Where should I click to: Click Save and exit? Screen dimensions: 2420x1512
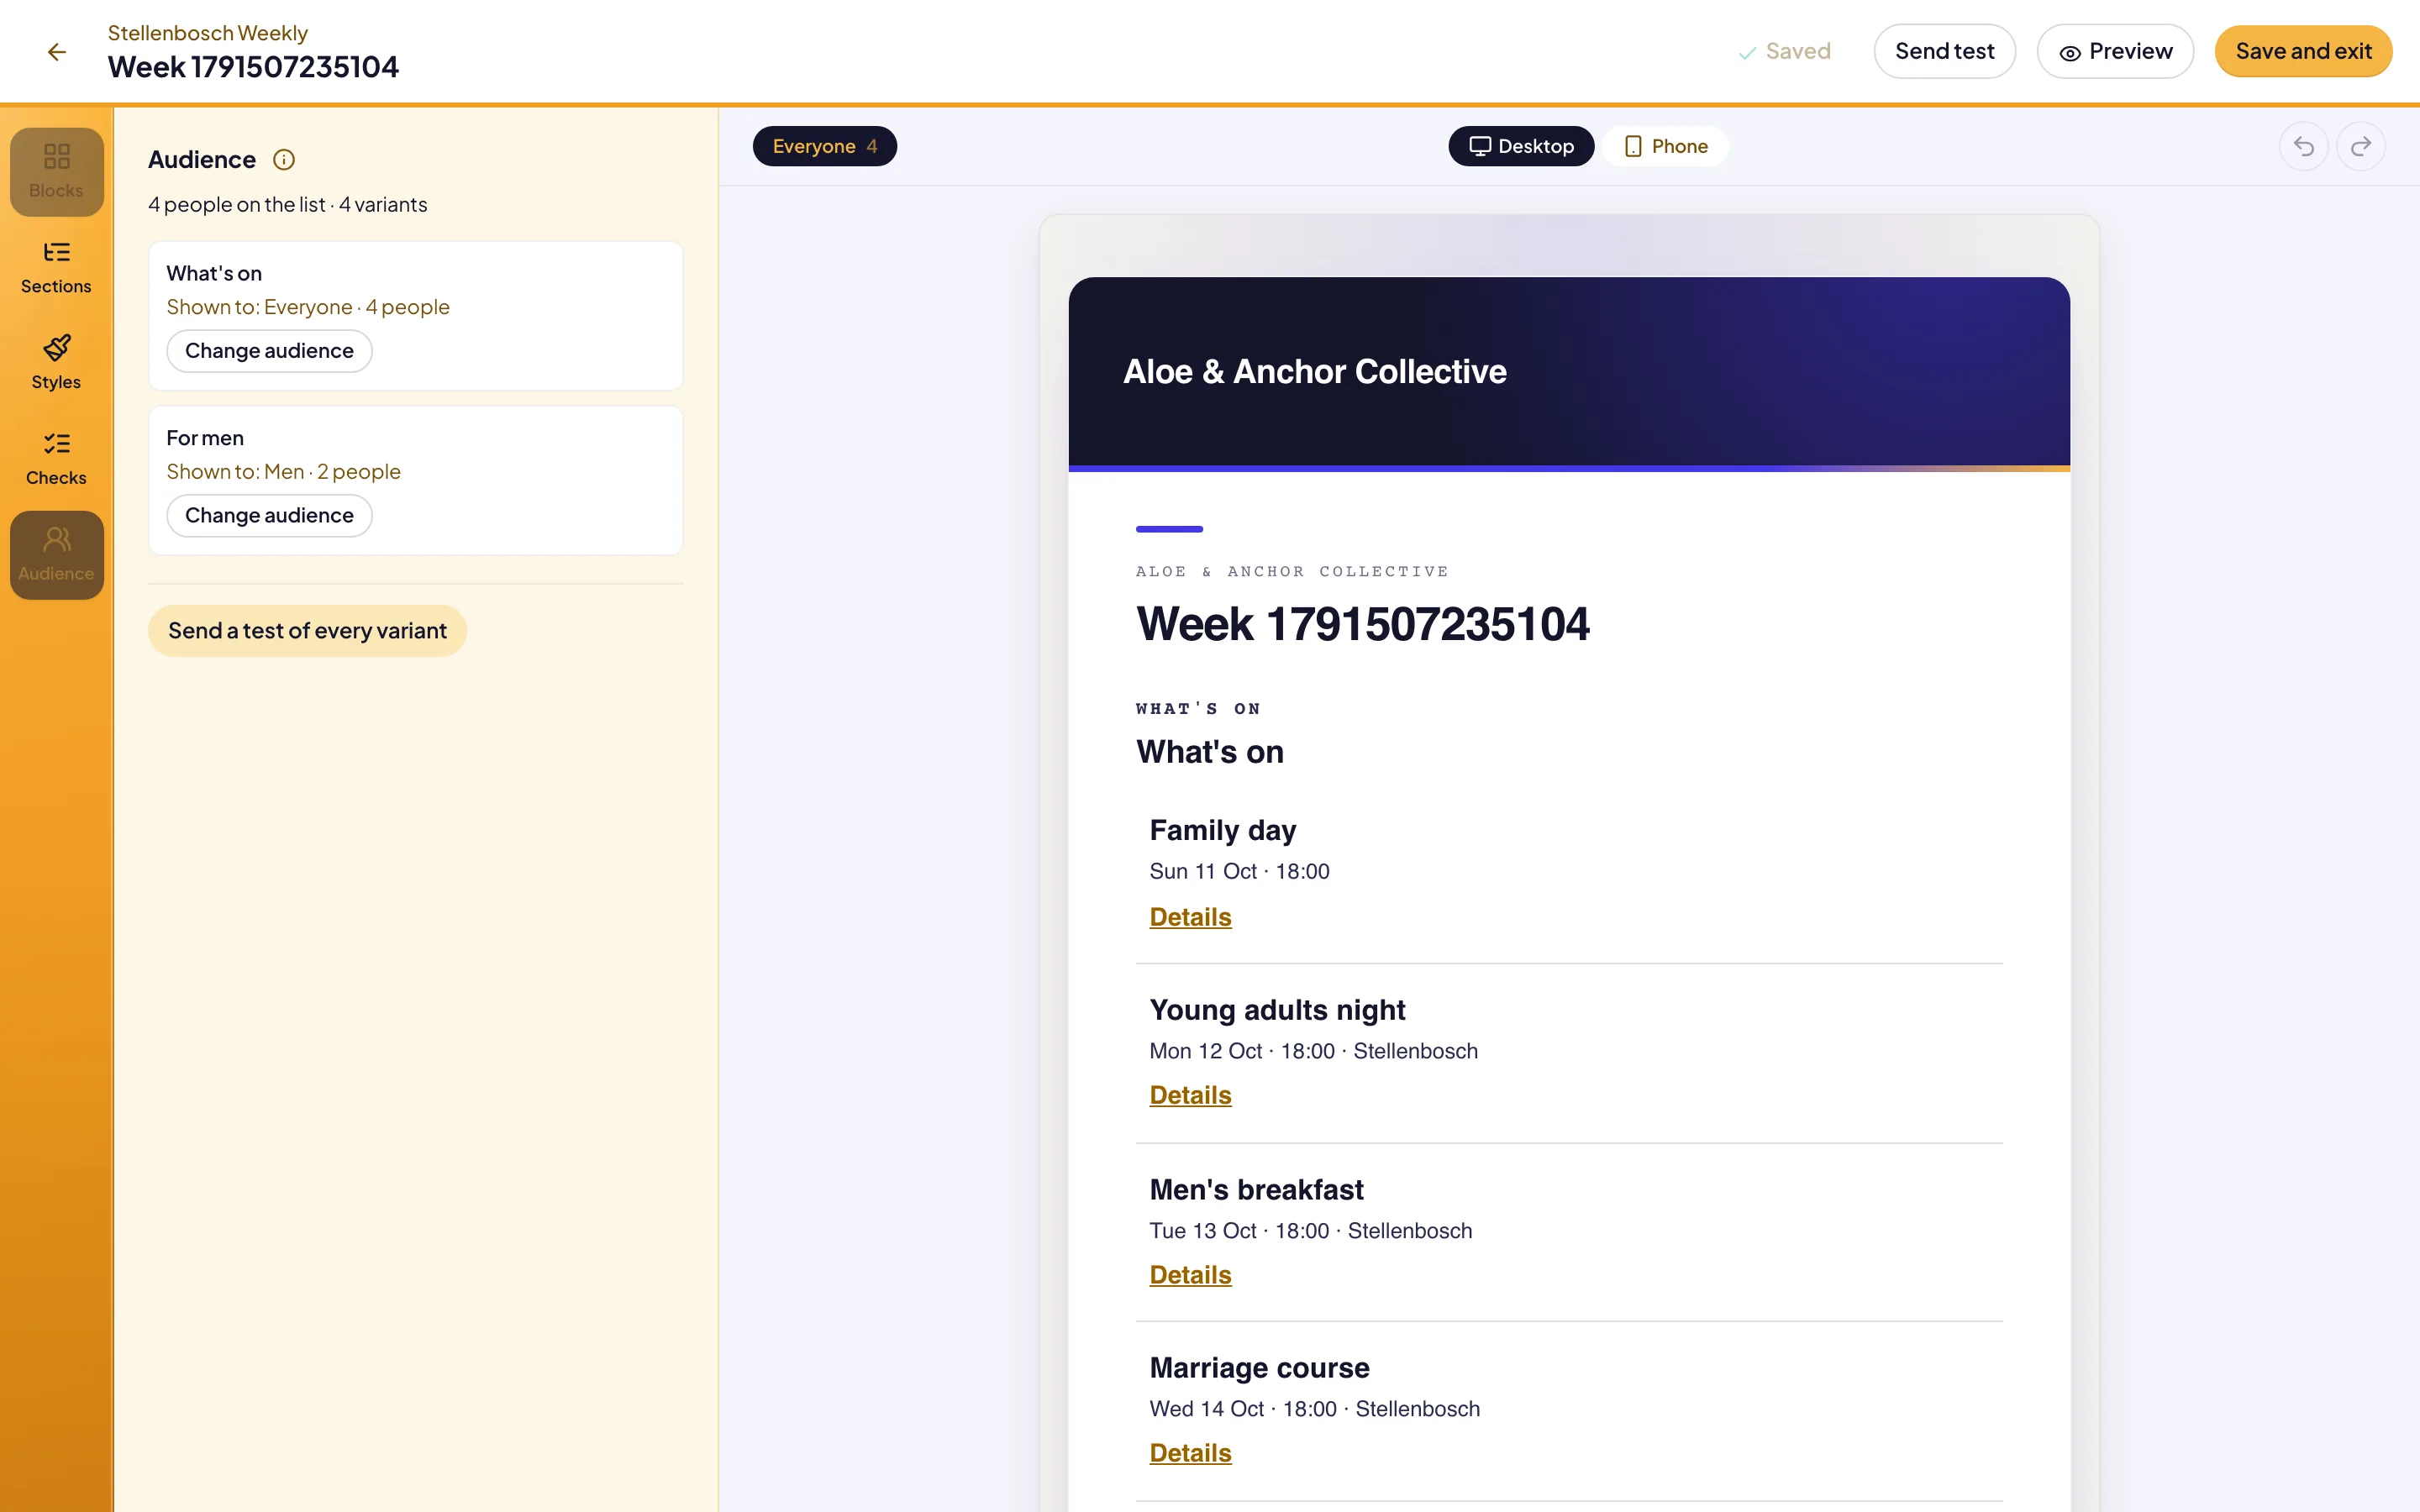click(x=2303, y=51)
